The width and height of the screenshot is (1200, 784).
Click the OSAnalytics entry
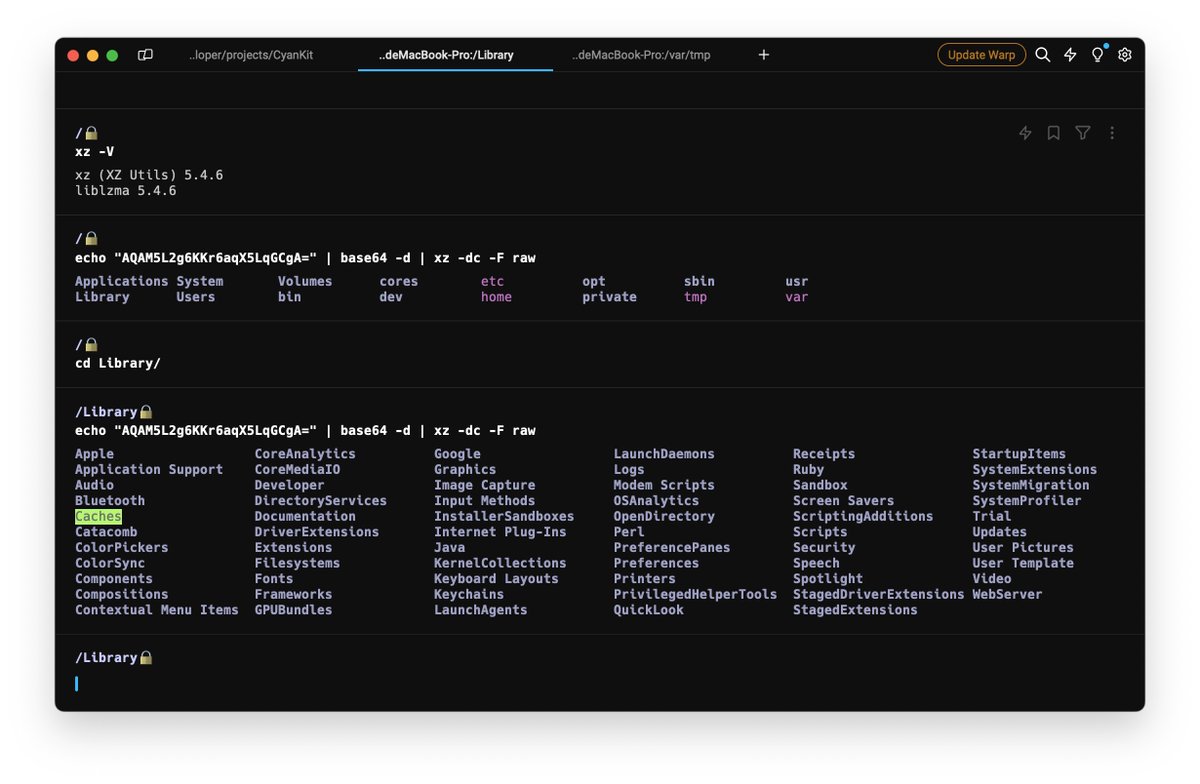pos(657,501)
